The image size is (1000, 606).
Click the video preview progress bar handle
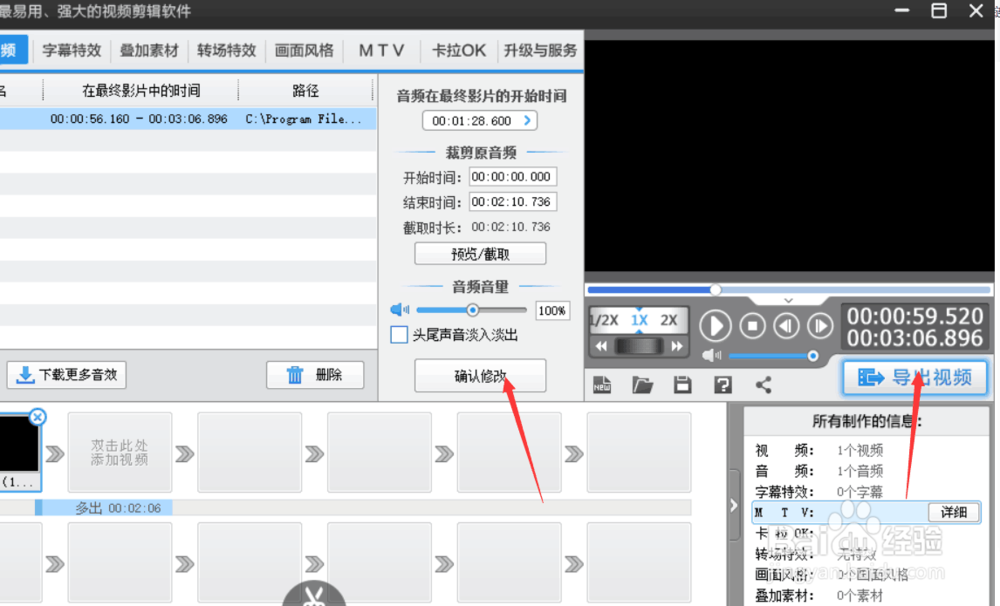tap(716, 290)
